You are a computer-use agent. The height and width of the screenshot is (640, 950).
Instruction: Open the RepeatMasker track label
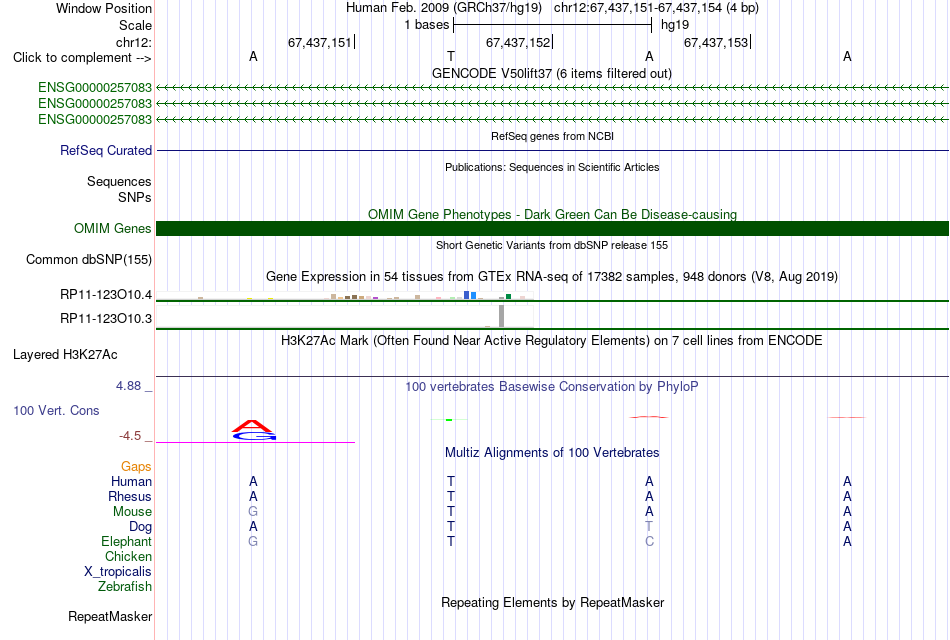click(x=110, y=616)
